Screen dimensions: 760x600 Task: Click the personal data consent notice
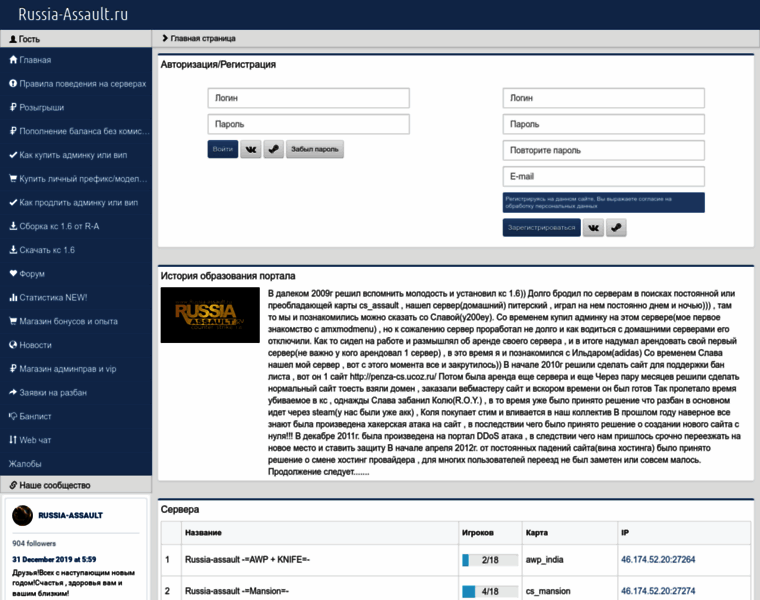point(603,203)
